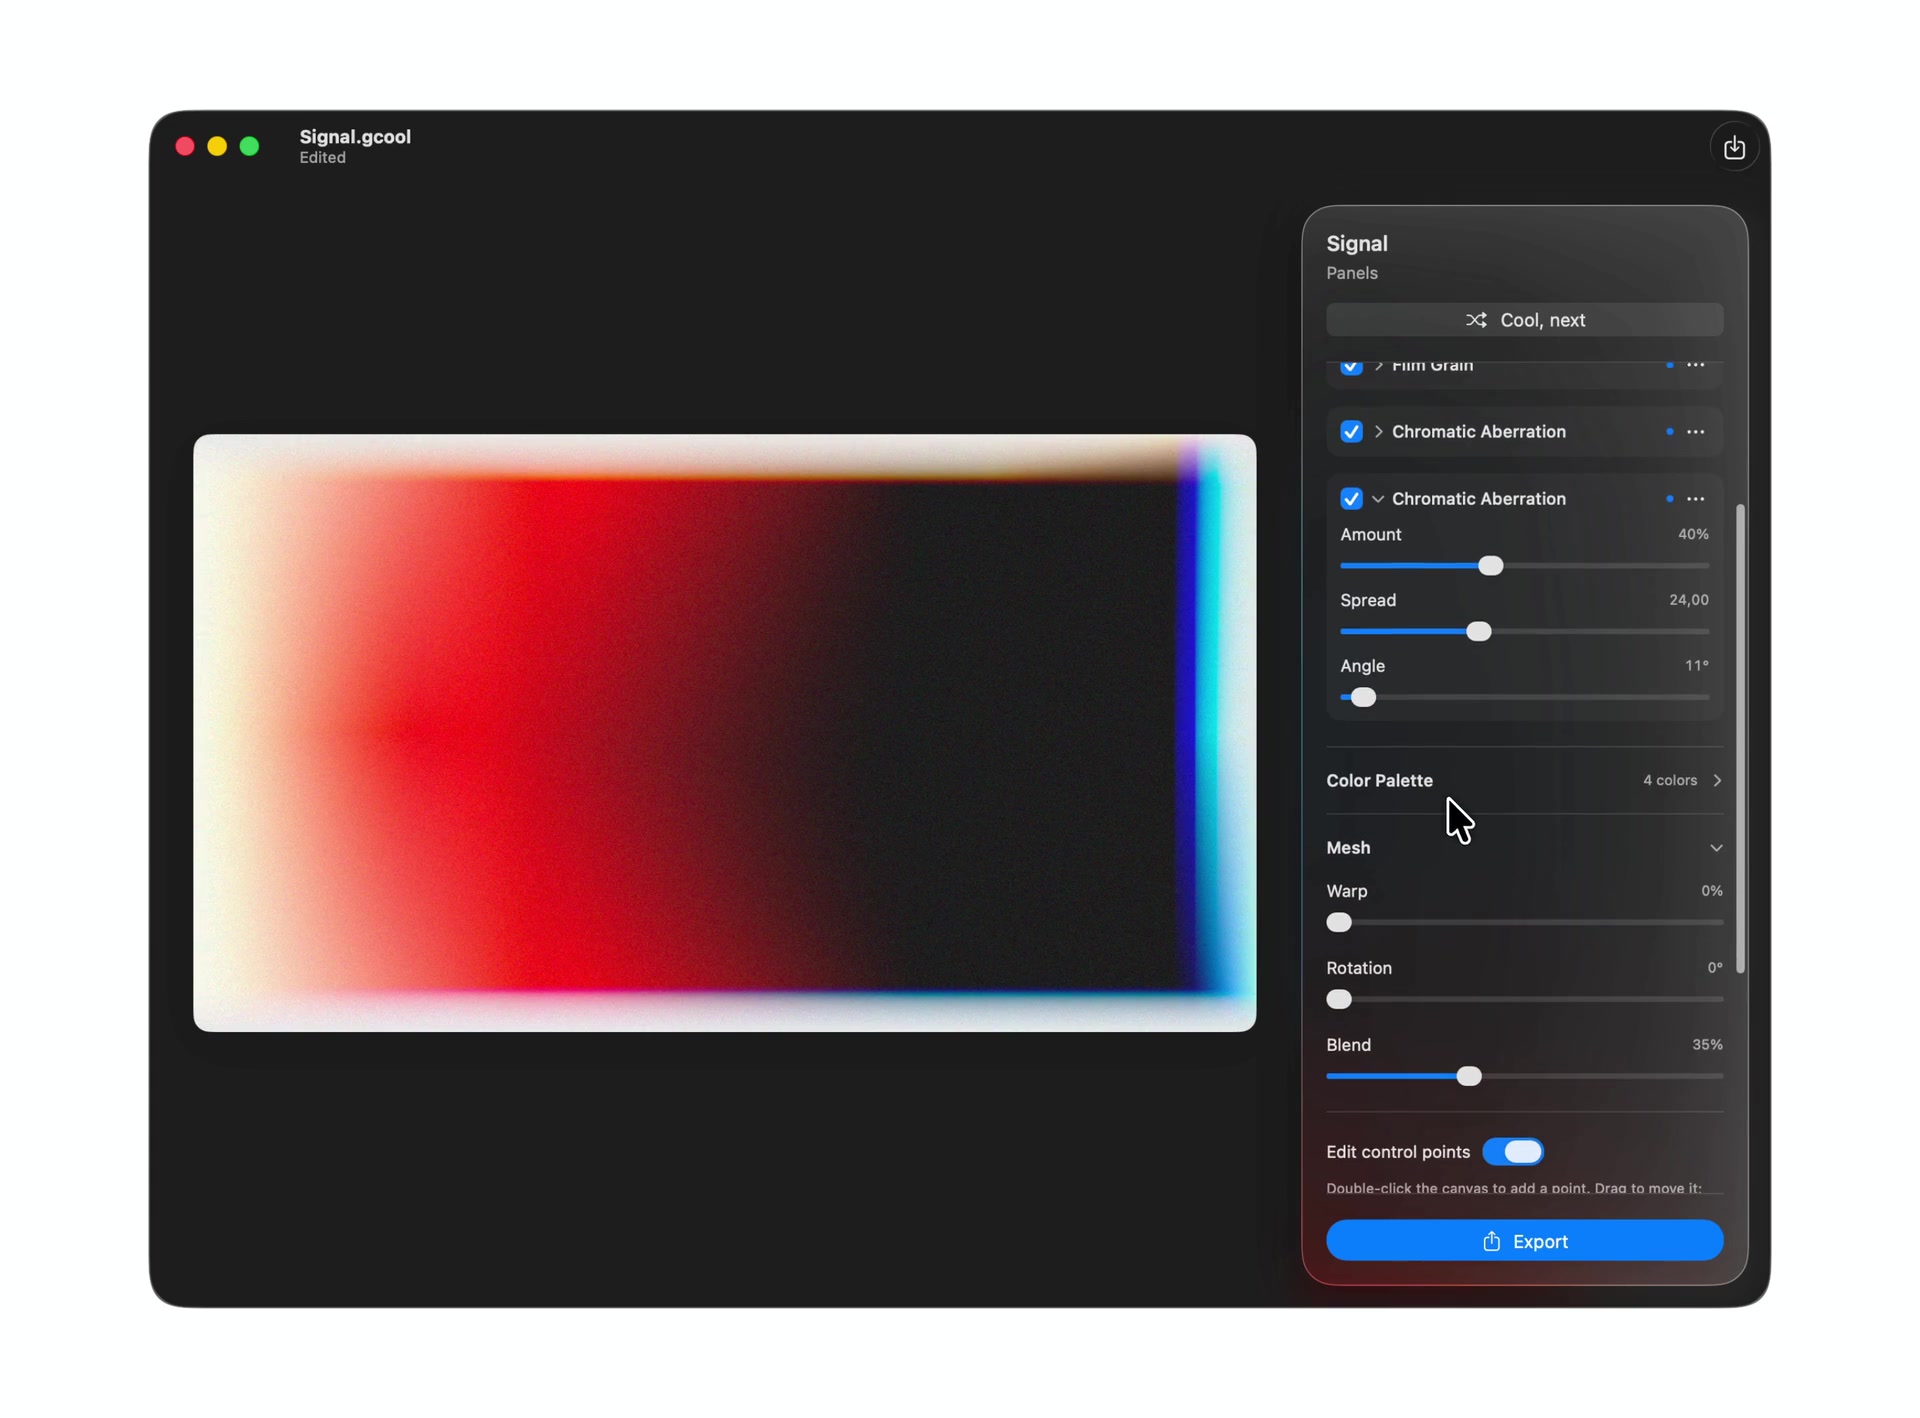Turn off Edit control points switch
1920x1418 pixels.
point(1513,1152)
